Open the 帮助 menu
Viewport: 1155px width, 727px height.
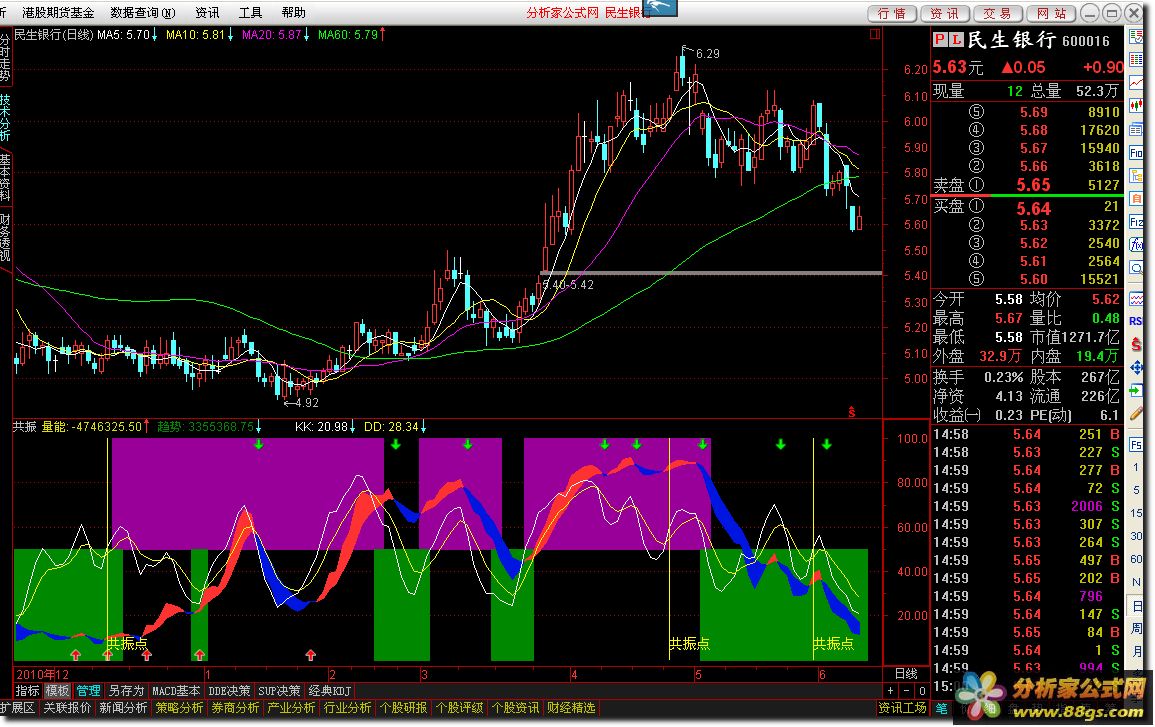[293, 13]
